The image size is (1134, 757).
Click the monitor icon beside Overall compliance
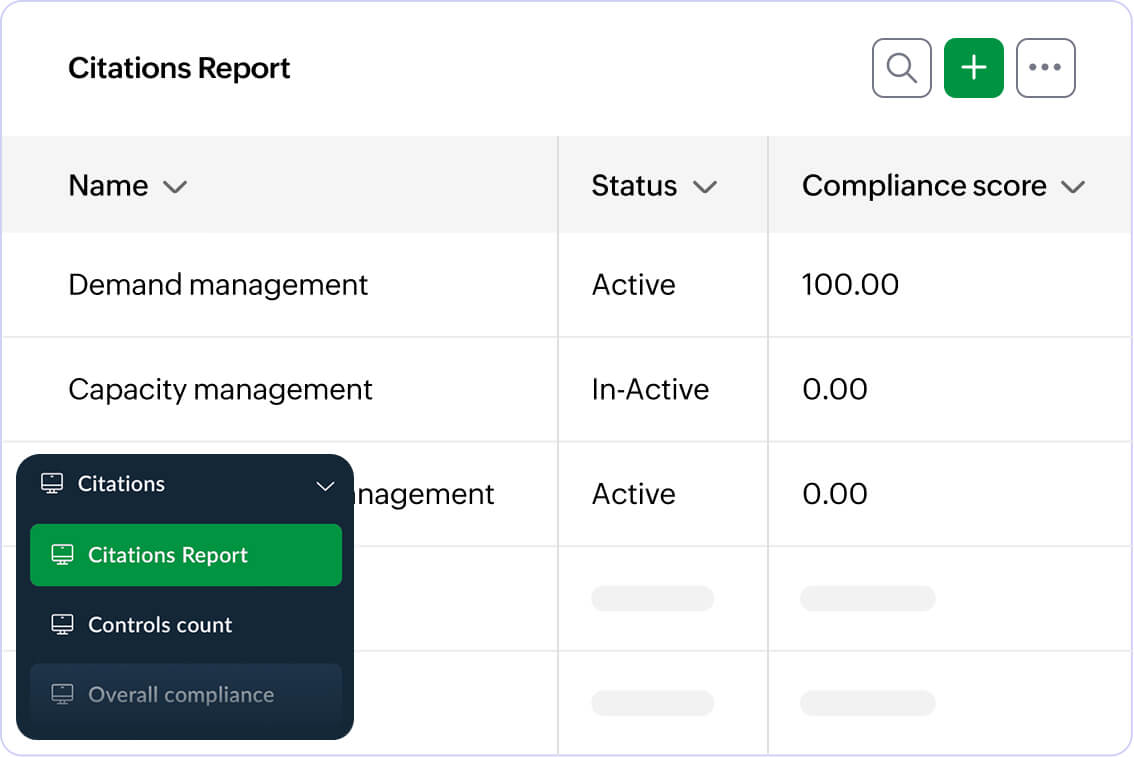coord(62,695)
